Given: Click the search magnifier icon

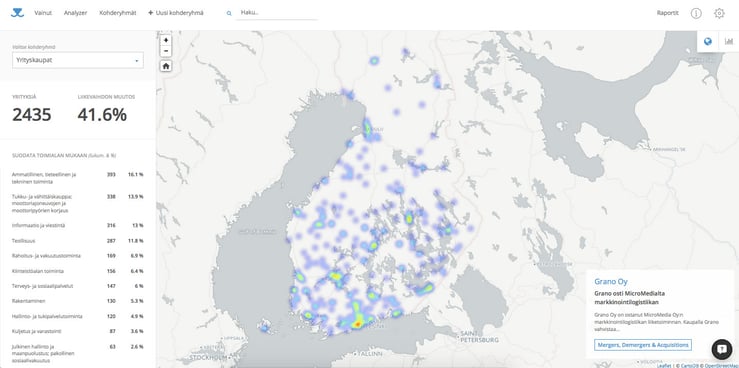Looking at the screenshot, I should click(x=229, y=13).
